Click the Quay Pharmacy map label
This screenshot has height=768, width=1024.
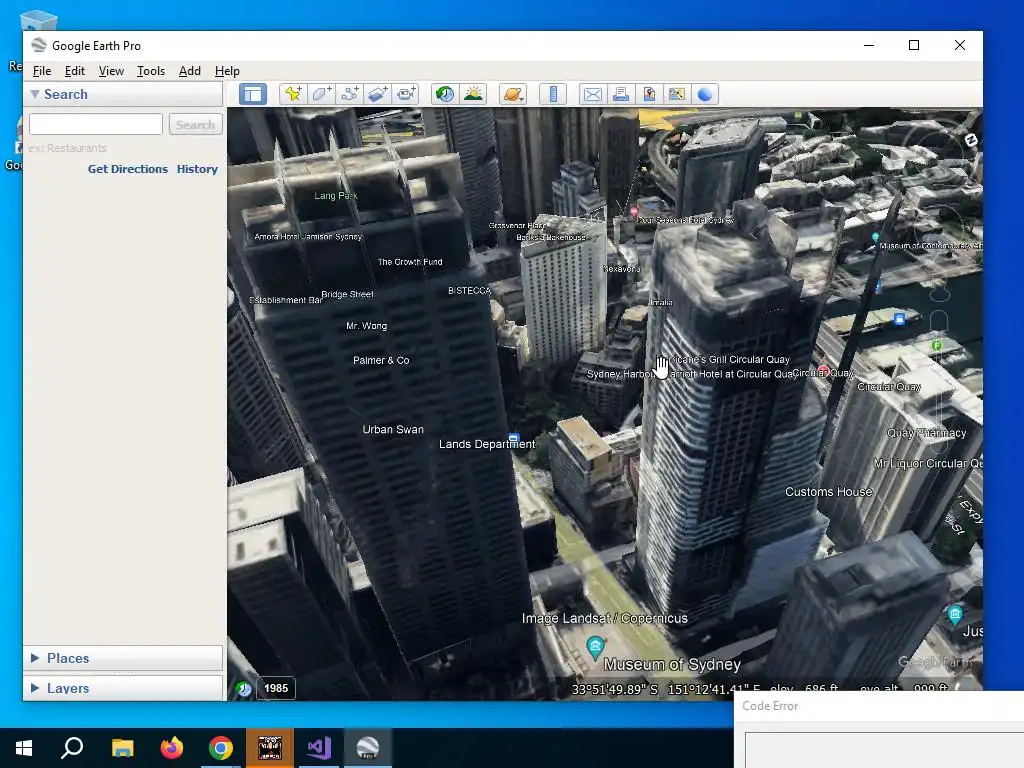(x=926, y=433)
